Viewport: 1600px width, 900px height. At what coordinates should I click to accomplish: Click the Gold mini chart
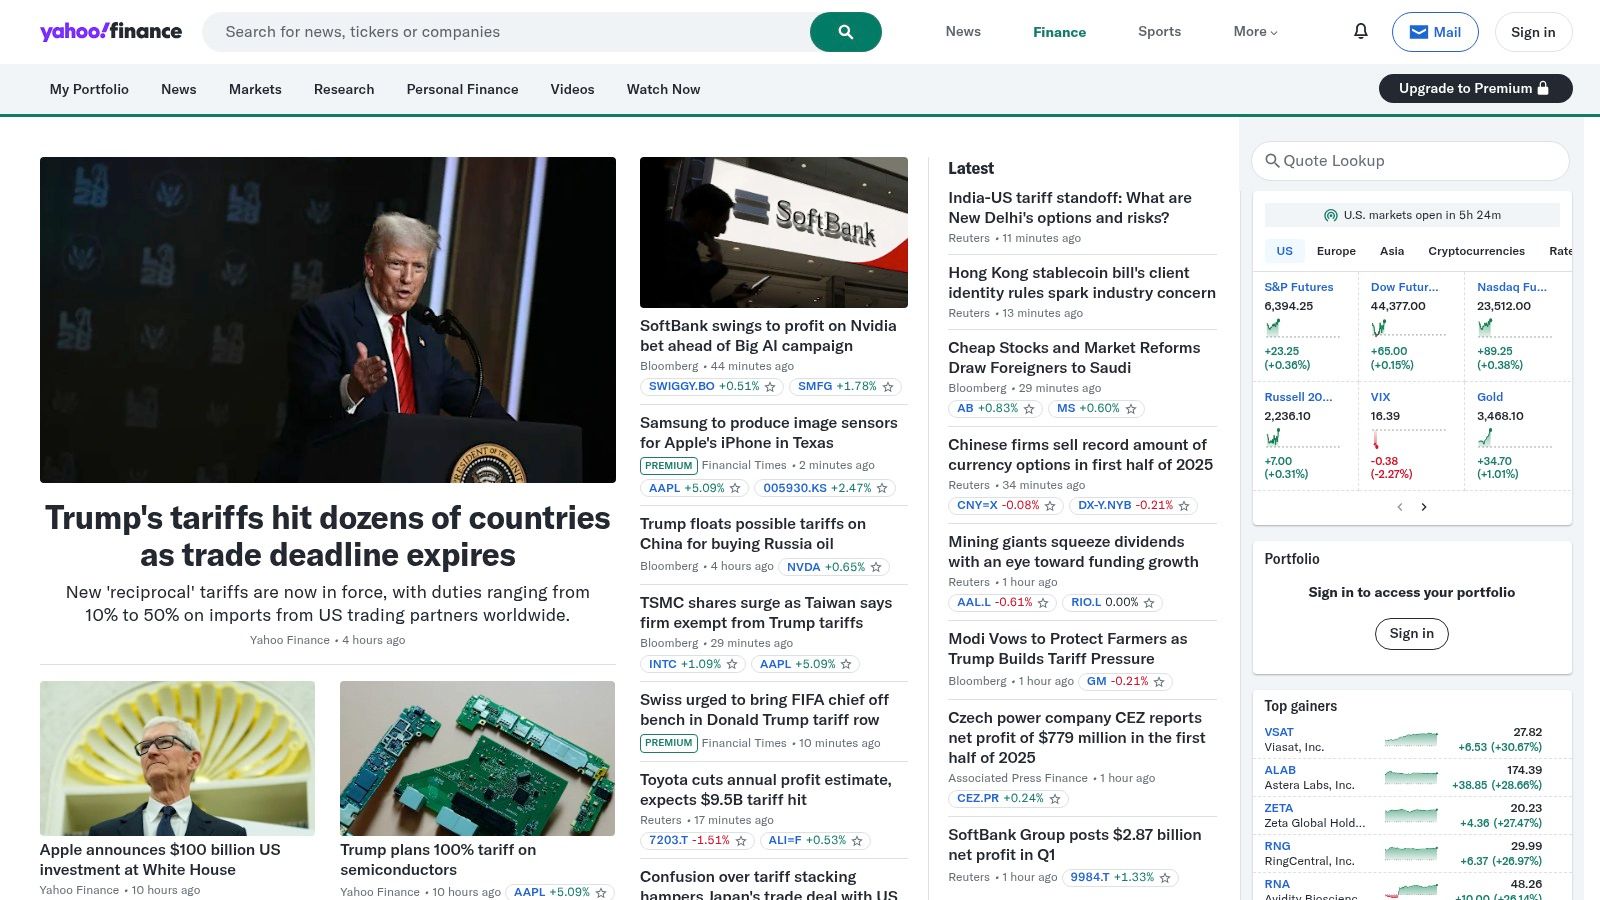(x=1514, y=438)
